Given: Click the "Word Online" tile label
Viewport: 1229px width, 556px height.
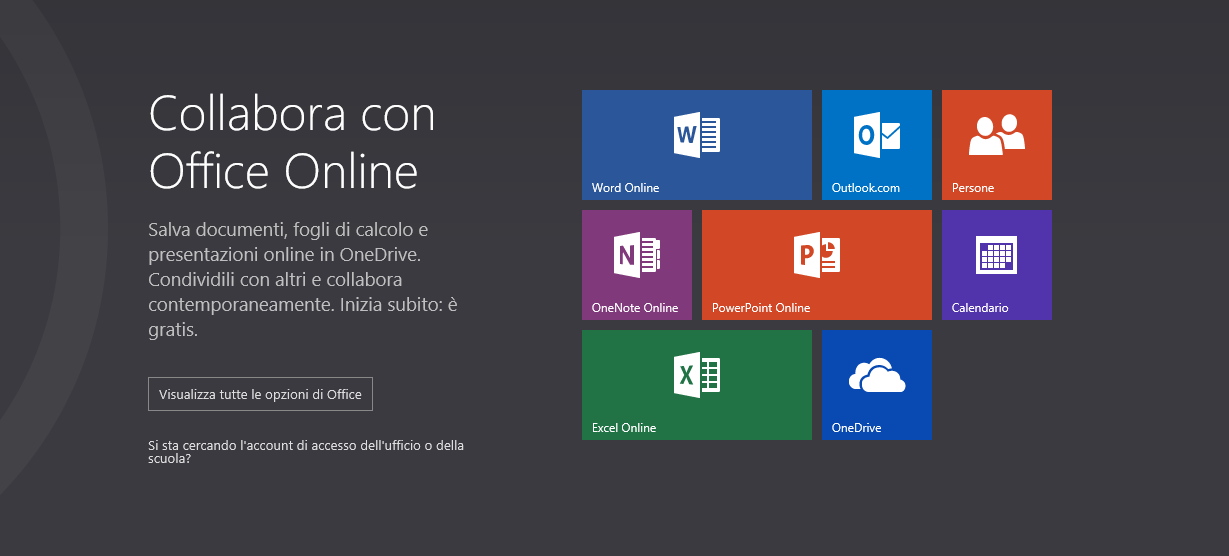Looking at the screenshot, I should point(626,188).
